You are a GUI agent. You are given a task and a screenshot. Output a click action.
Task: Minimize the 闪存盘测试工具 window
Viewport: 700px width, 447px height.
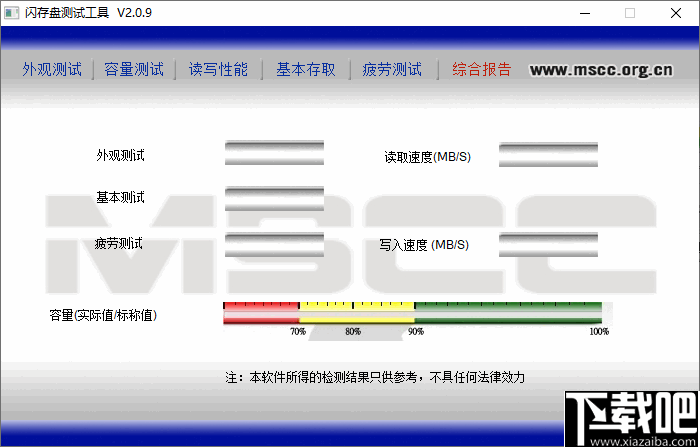(585, 13)
